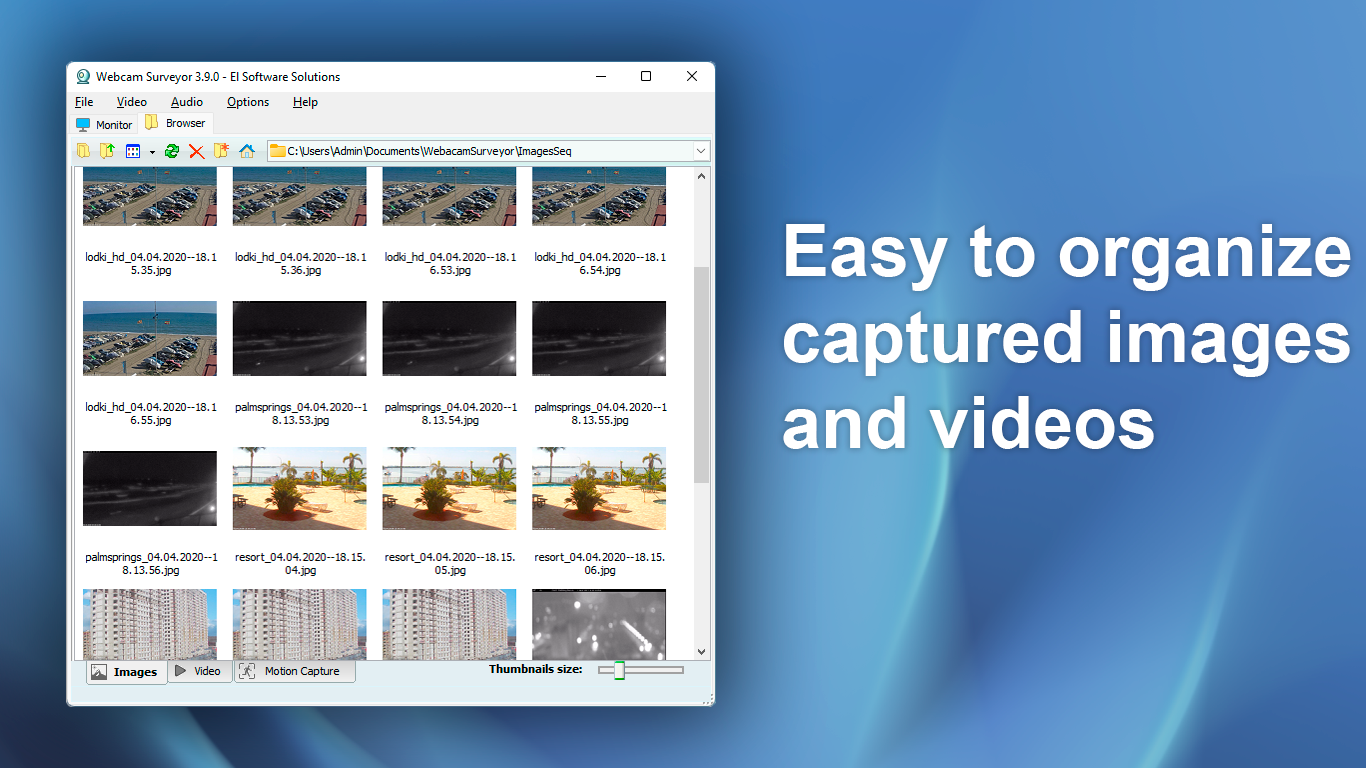Open the thumbnail view mode icon
1366x768 pixels.
click(133, 151)
